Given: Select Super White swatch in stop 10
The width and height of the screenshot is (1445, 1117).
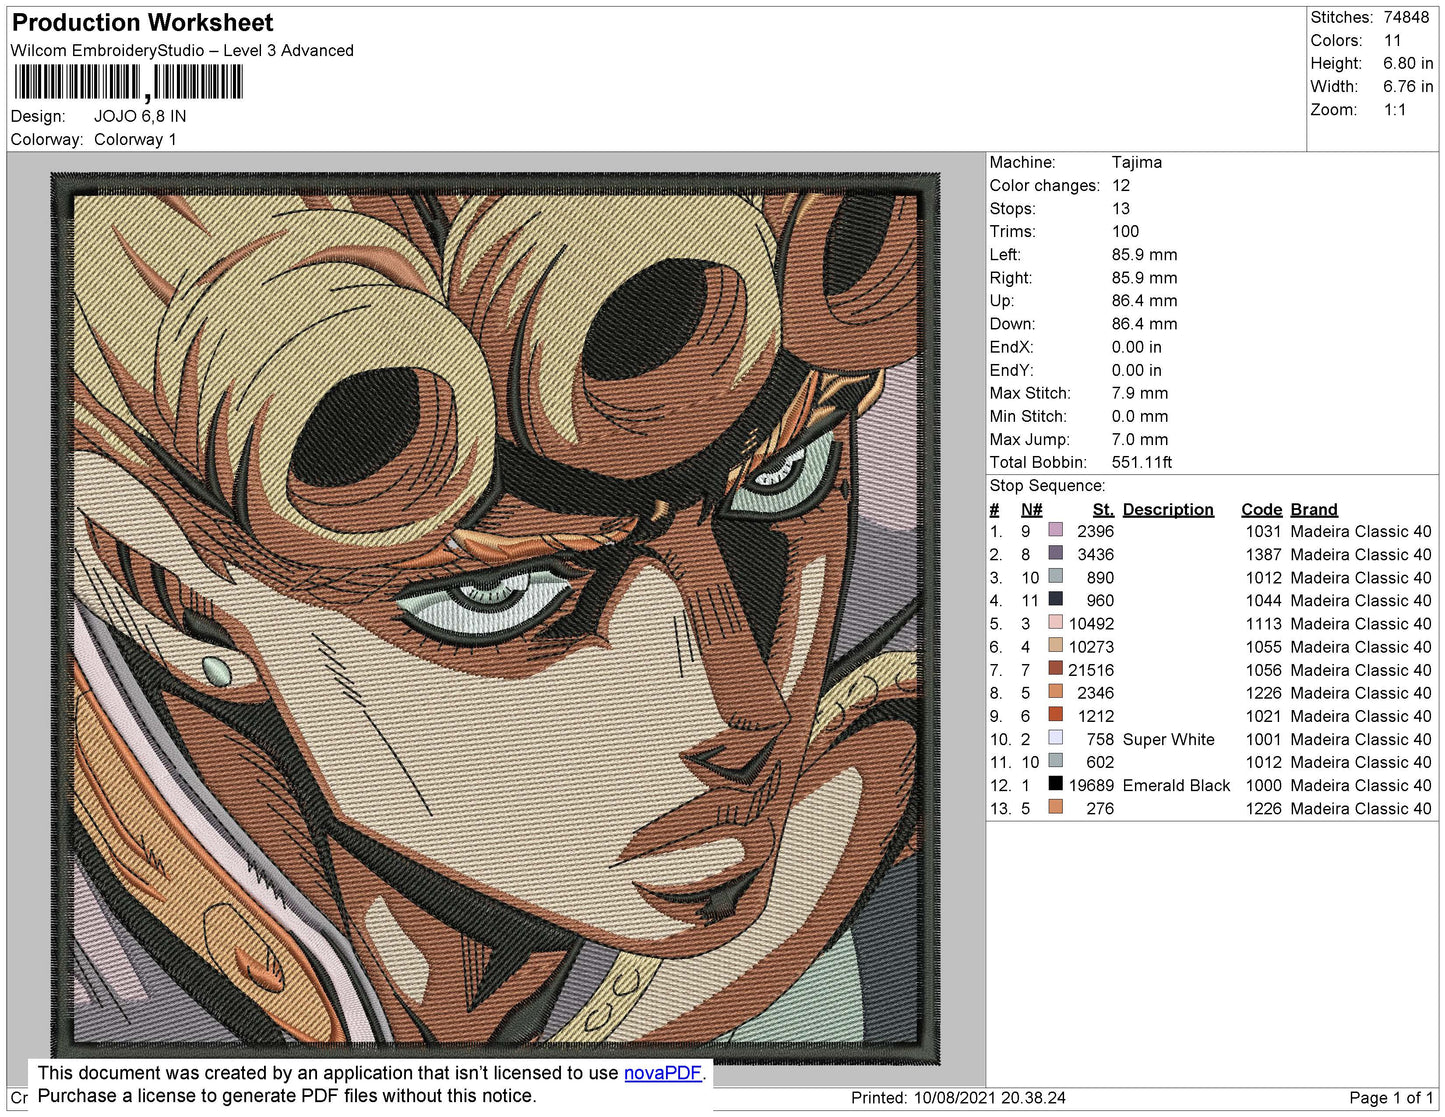Looking at the screenshot, I should click(1055, 737).
